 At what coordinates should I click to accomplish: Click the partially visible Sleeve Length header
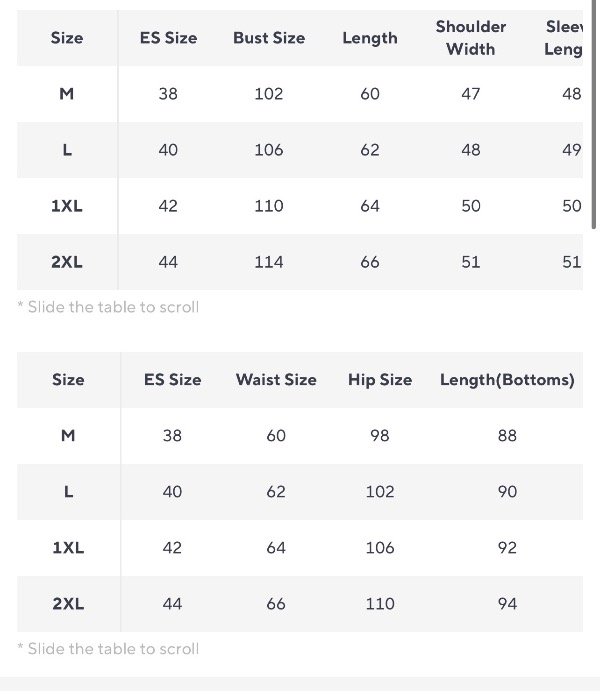point(565,37)
